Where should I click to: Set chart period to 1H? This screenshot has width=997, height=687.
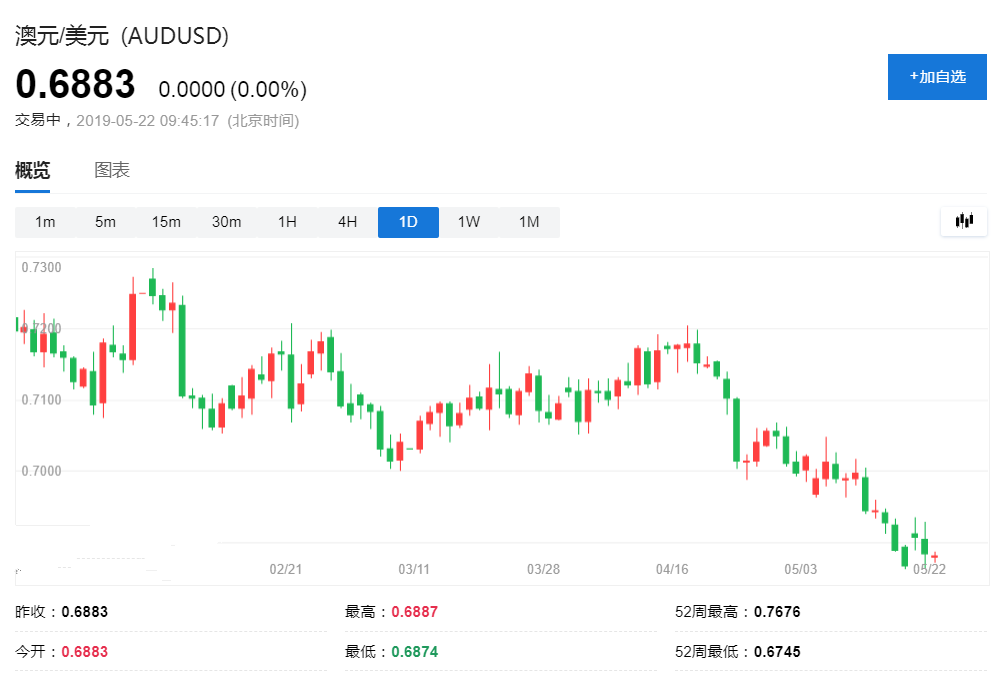(287, 222)
